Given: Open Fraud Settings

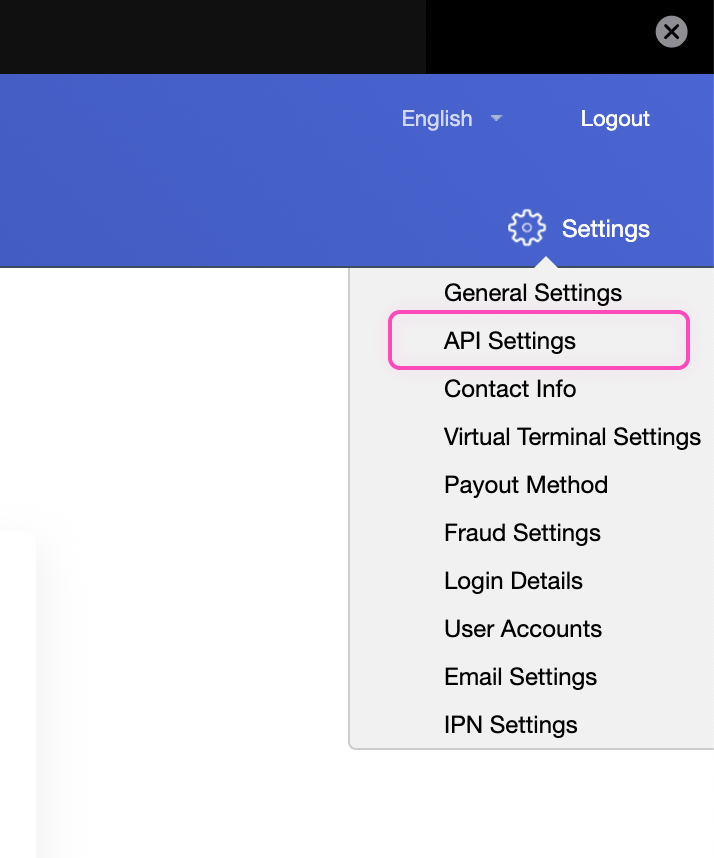Looking at the screenshot, I should [x=522, y=533].
